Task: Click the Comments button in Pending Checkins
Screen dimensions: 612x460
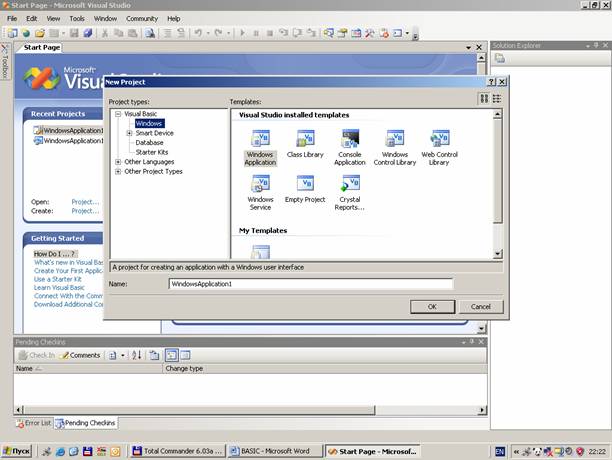Action: coord(82,355)
